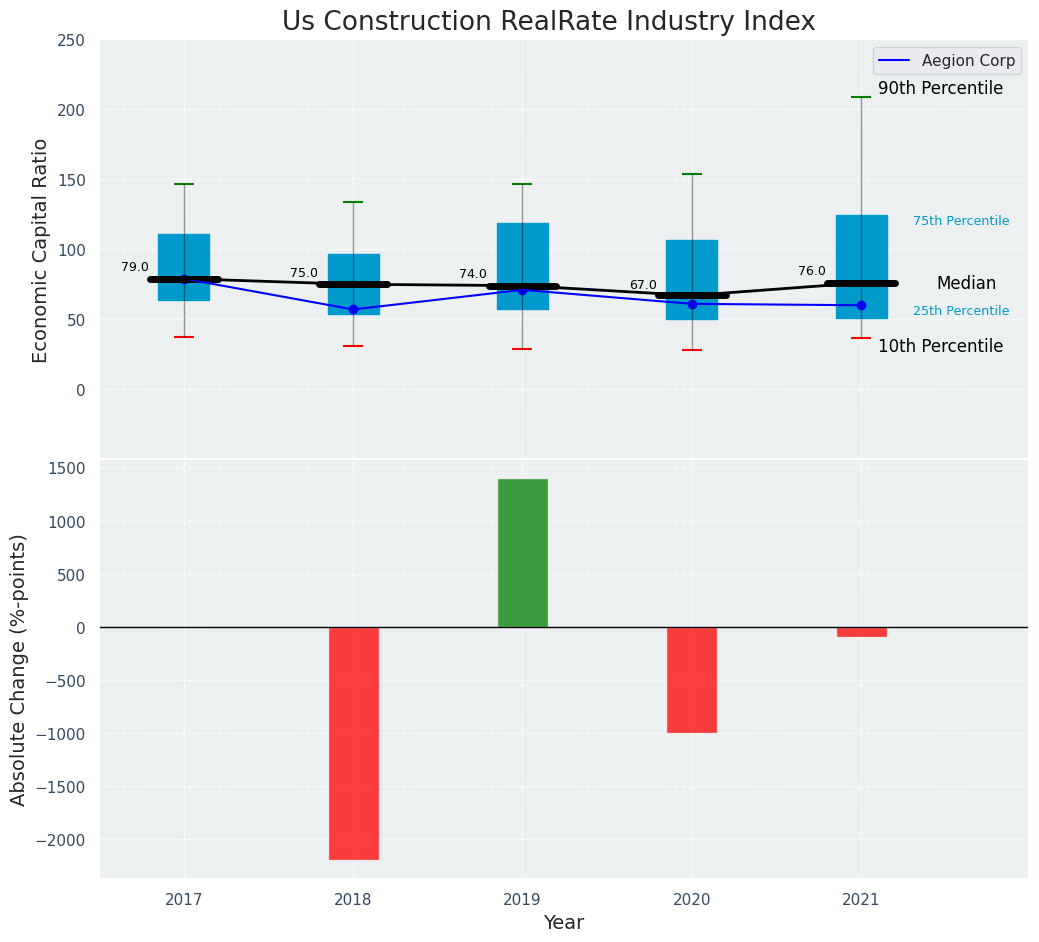Click Aegion Corp's 2018 data point
1039x942 pixels.
click(353, 310)
